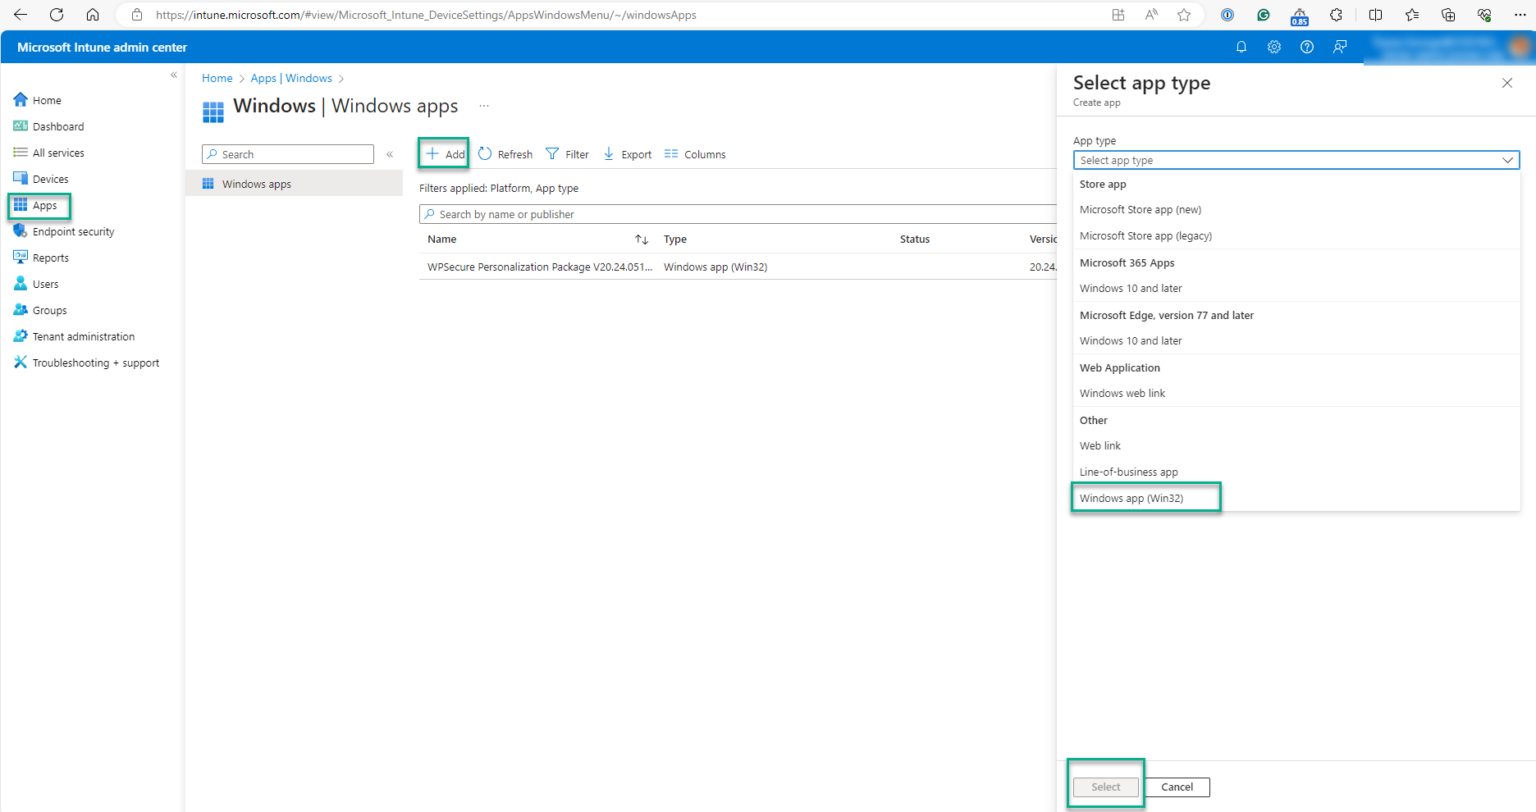Expand the Select app type dropdown
This screenshot has height=812, width=1536.
tap(1295, 160)
